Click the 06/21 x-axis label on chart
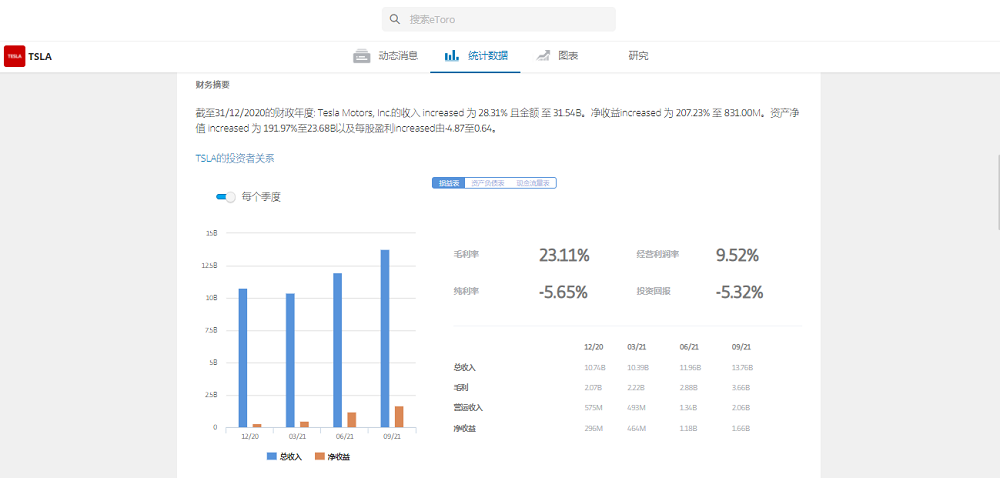 [x=345, y=437]
